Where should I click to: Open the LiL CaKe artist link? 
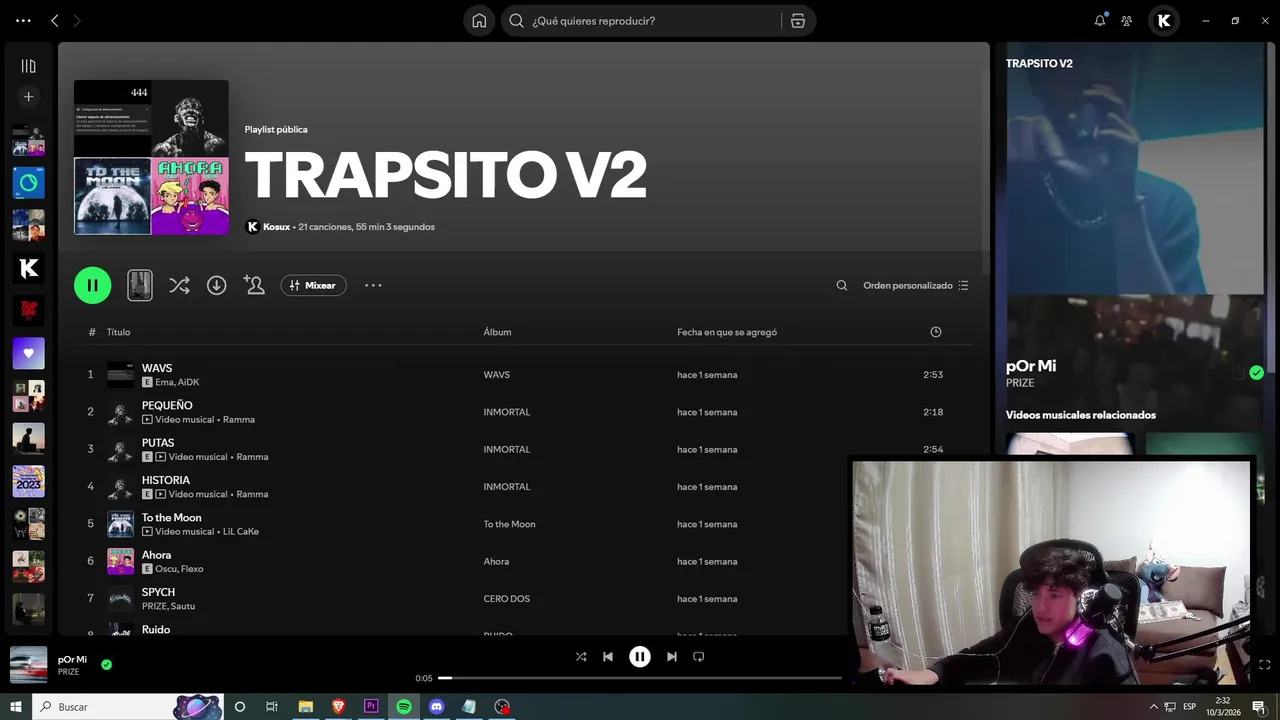coord(241,531)
